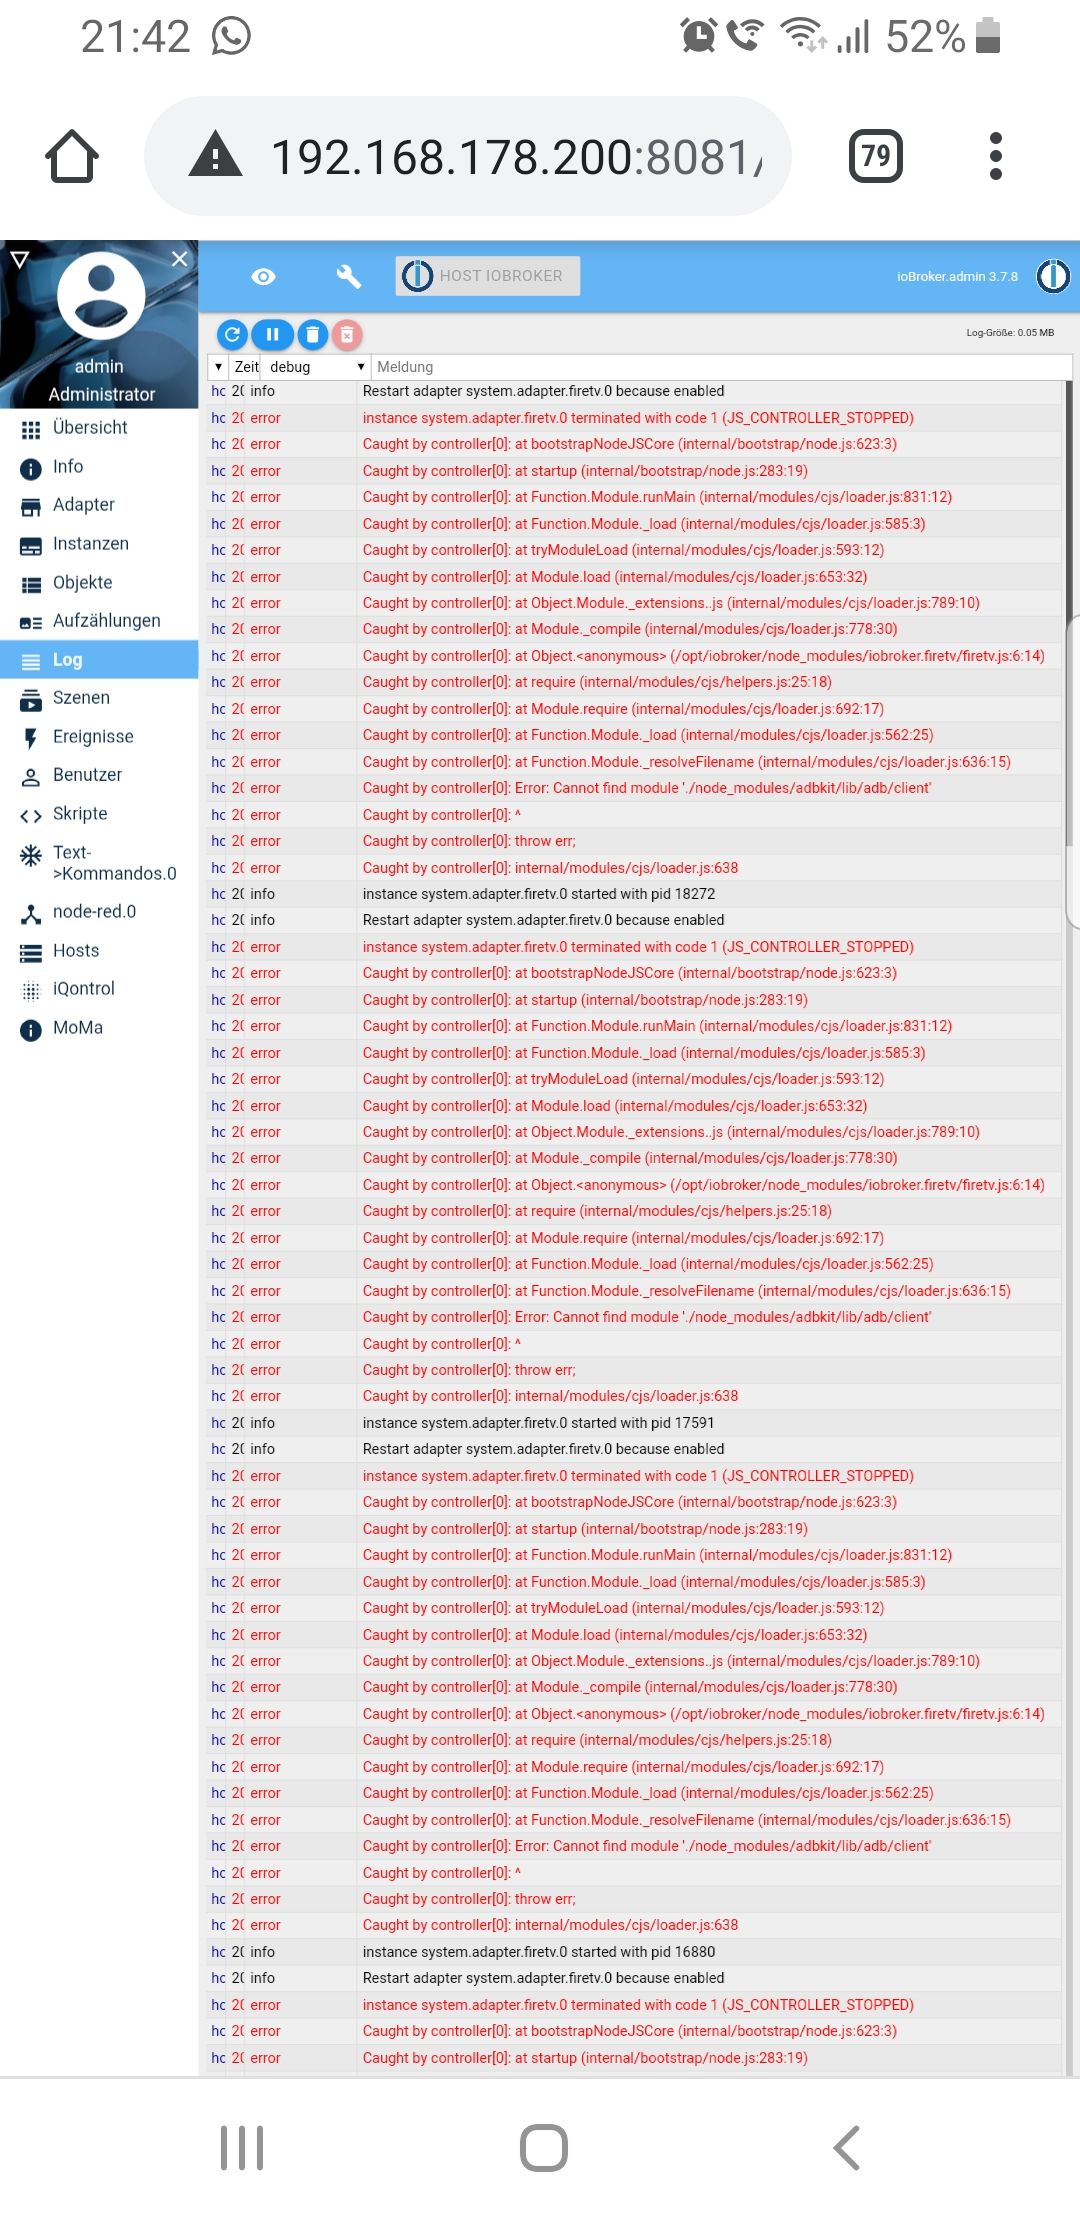Open Ereignisse in the sidebar
Viewport: 1080px width, 2220px height.
click(99, 737)
